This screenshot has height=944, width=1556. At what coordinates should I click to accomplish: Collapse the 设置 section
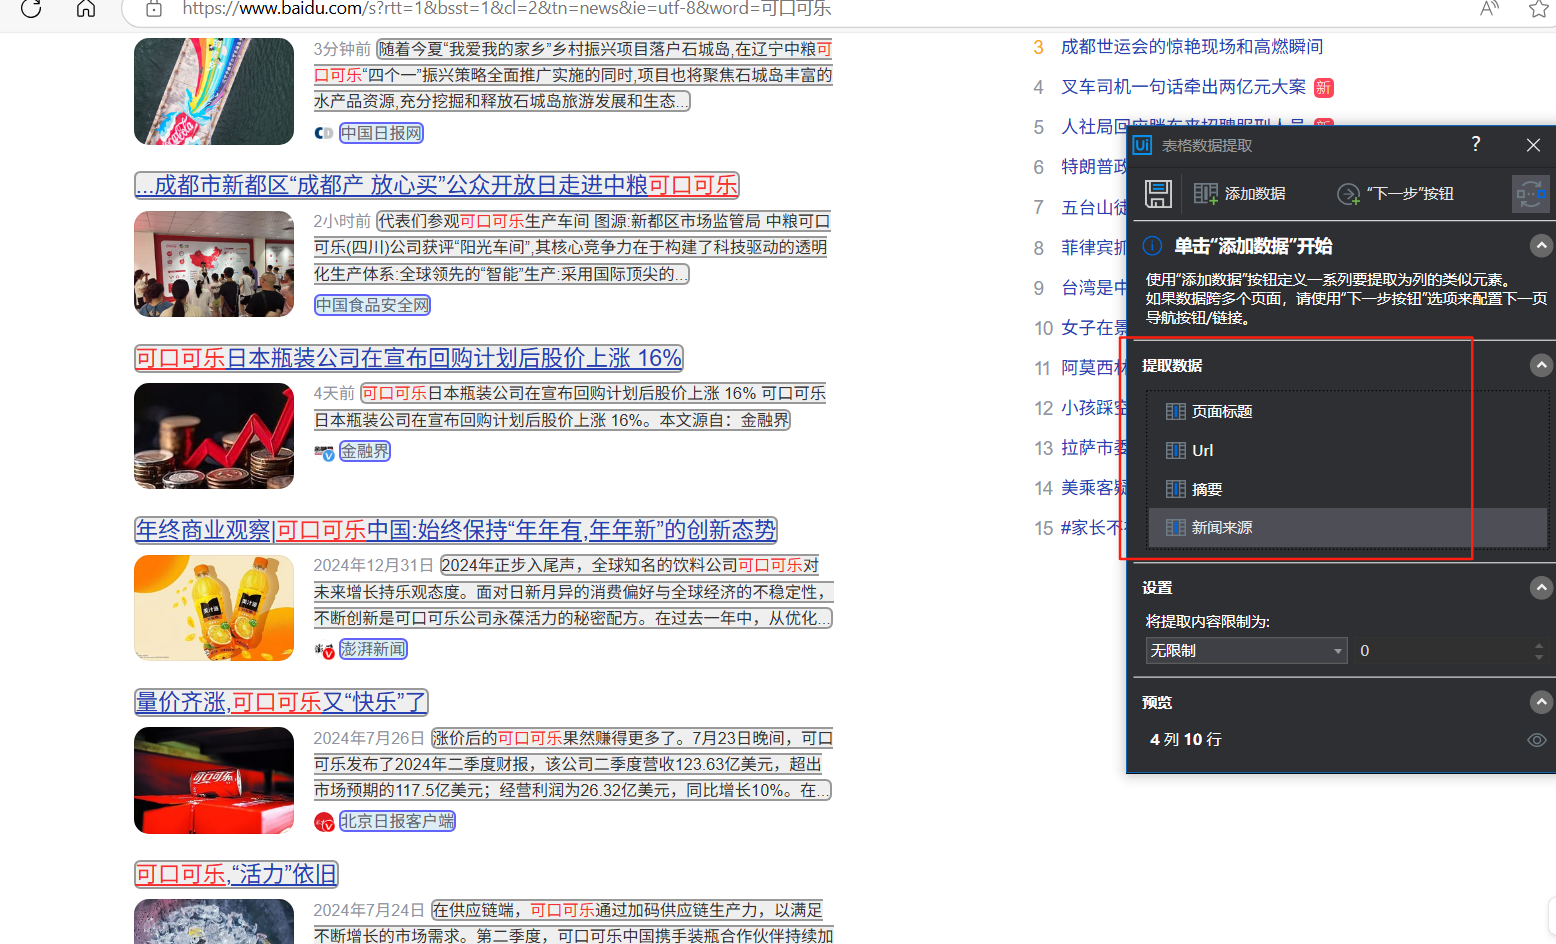(x=1541, y=588)
